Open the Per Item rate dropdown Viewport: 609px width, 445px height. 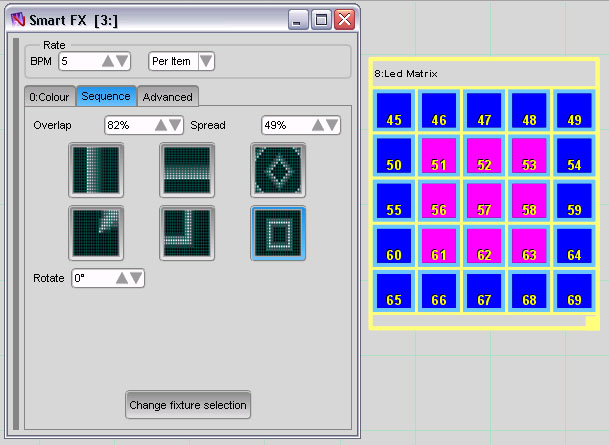click(x=205, y=61)
